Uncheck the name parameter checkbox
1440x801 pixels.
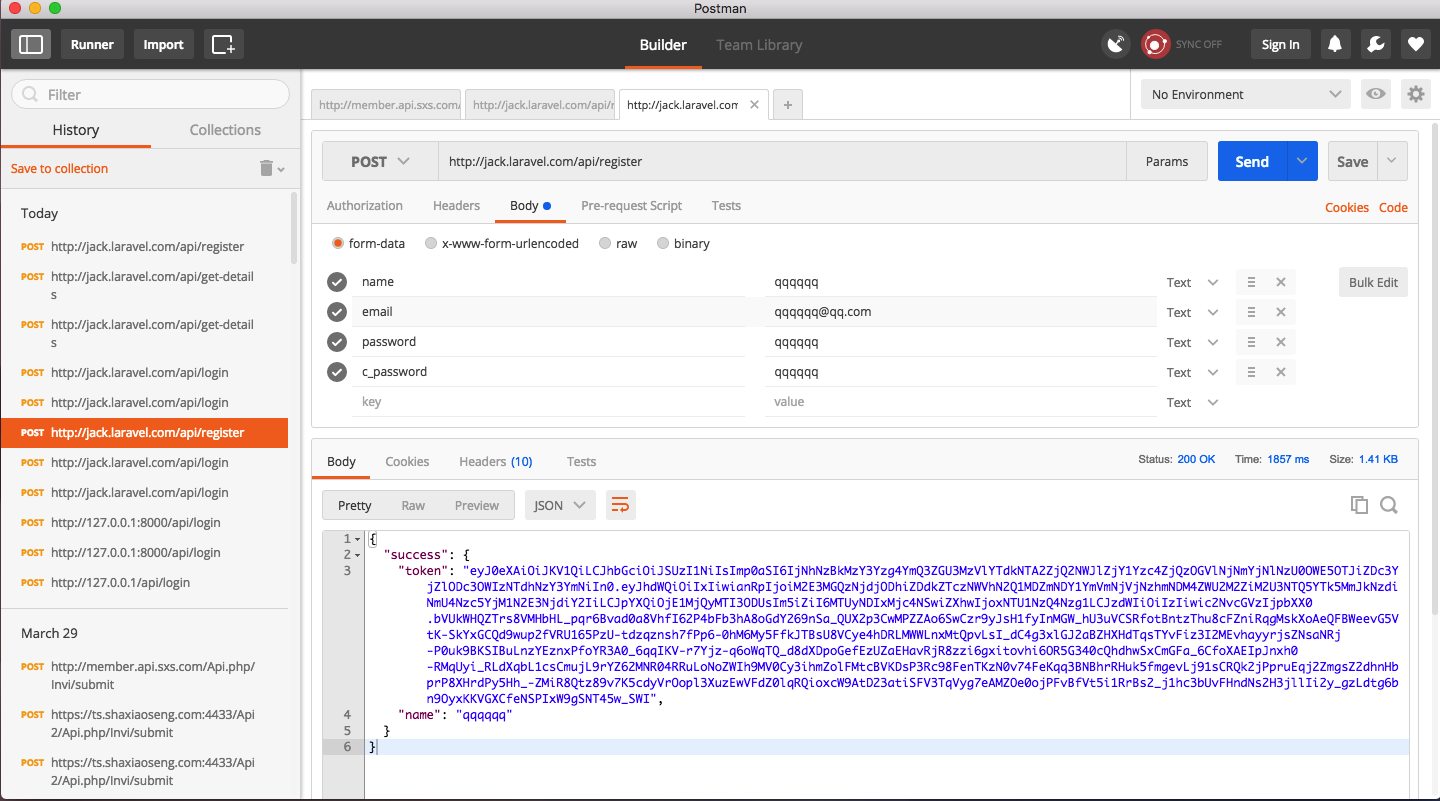tap(337, 282)
